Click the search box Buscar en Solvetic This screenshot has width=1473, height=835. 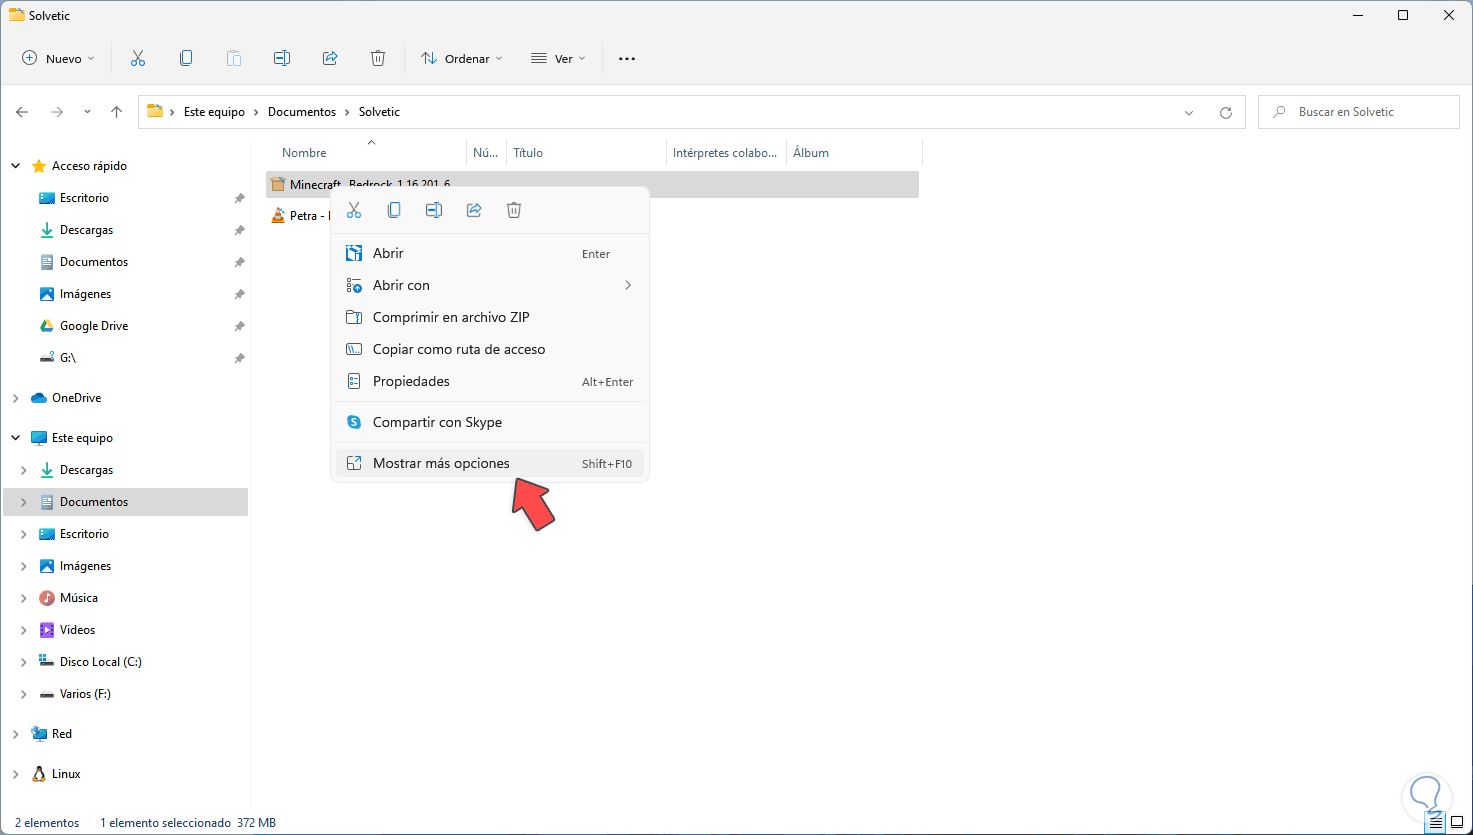coord(1359,112)
